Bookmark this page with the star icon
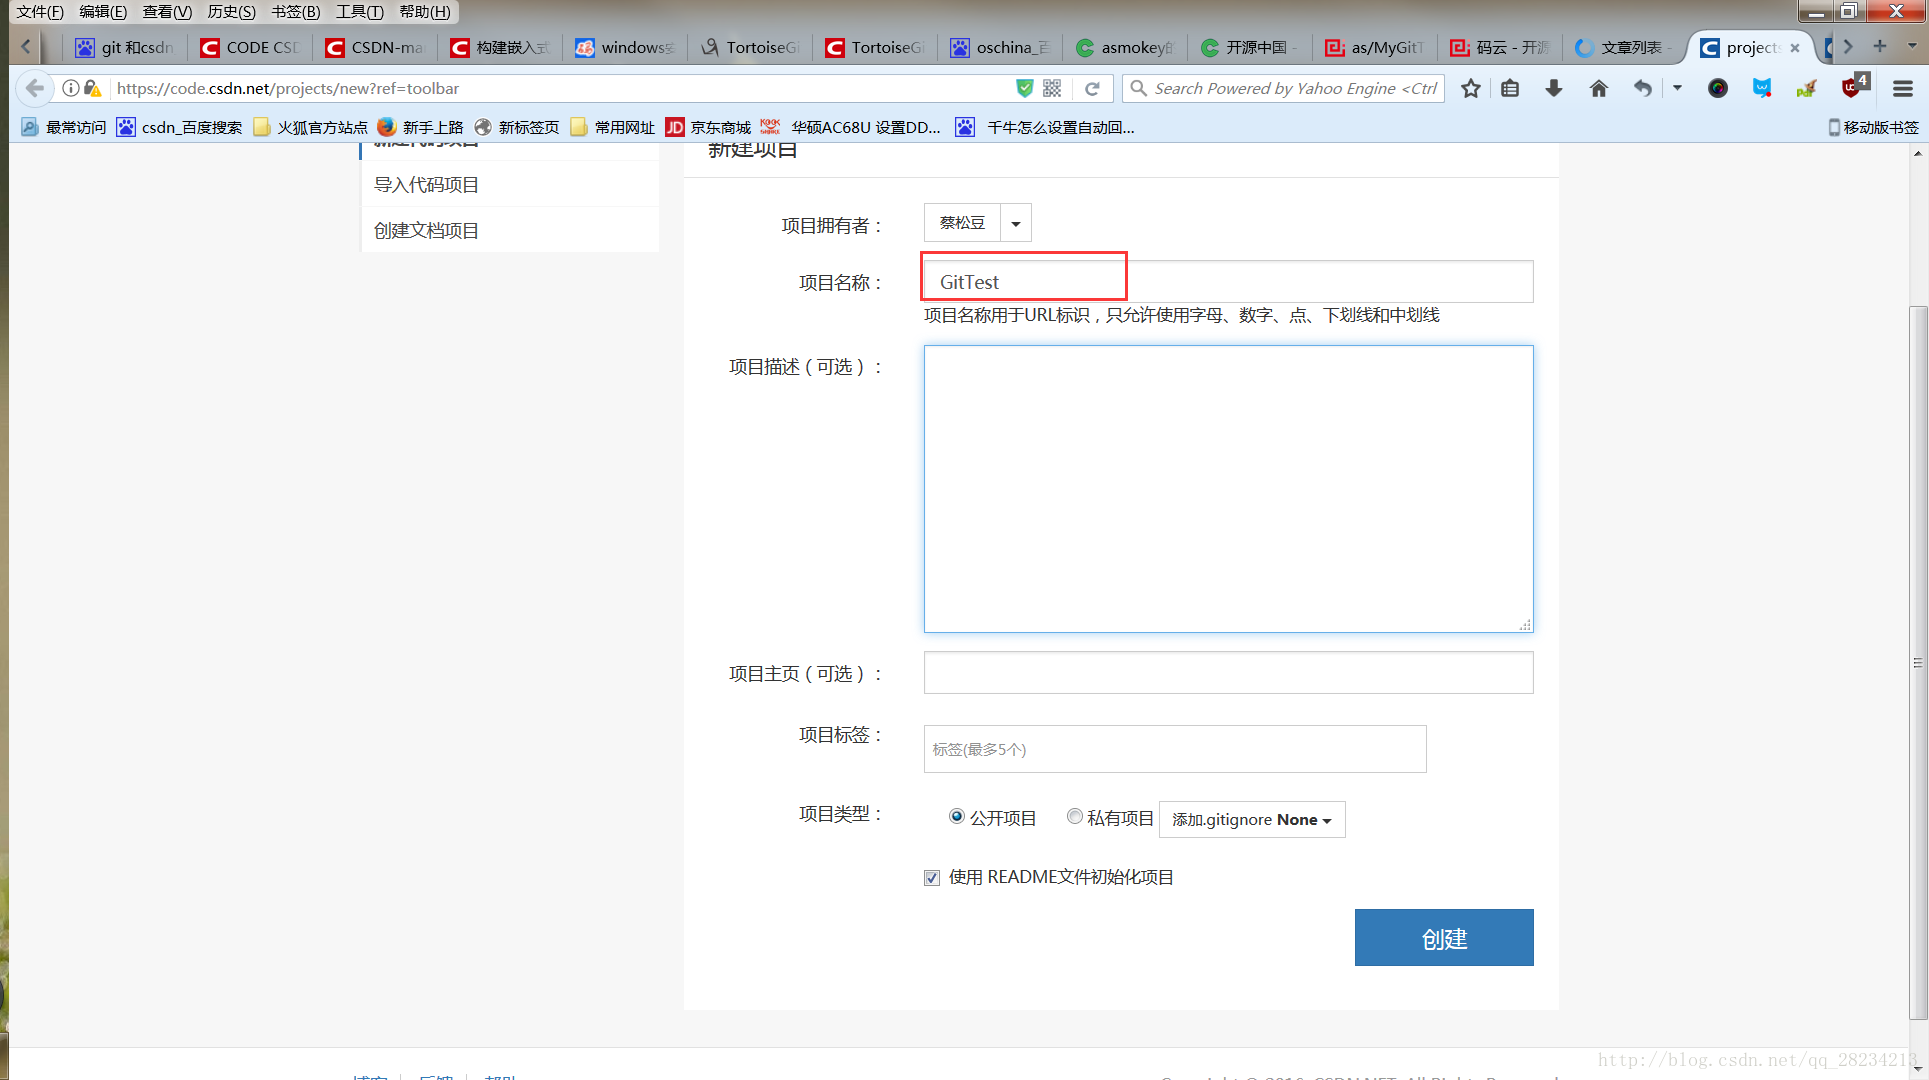The image size is (1929, 1080). tap(1471, 88)
